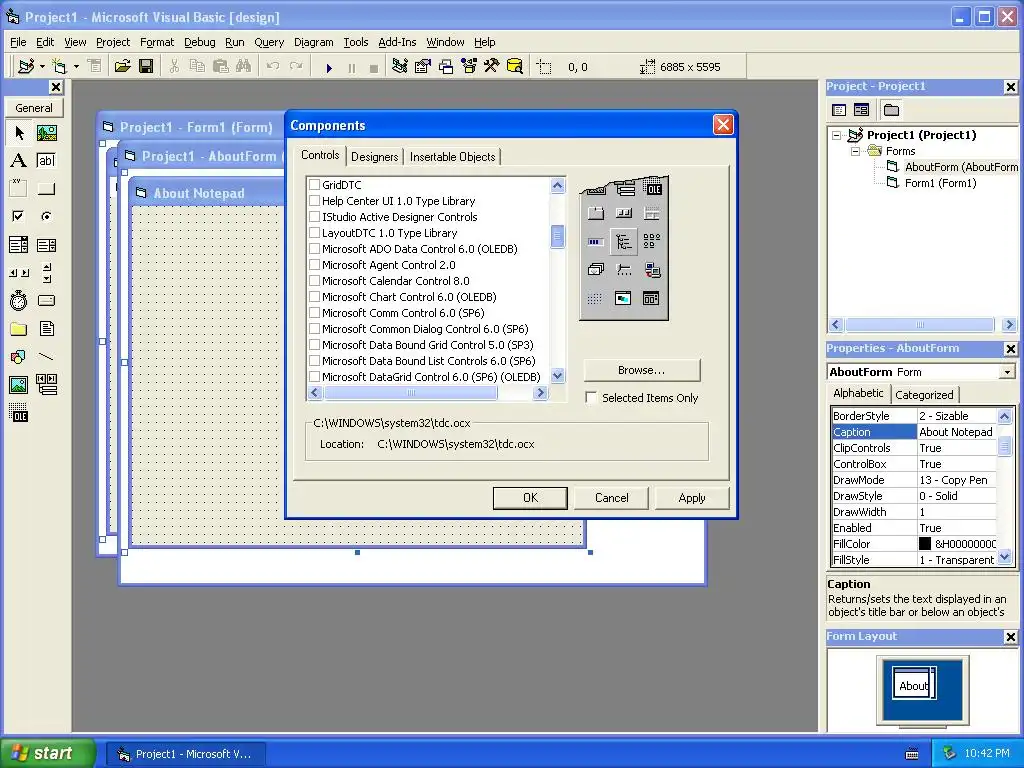Click vertical scrollbar thumb in components list
1024x768 pixels.
point(557,236)
